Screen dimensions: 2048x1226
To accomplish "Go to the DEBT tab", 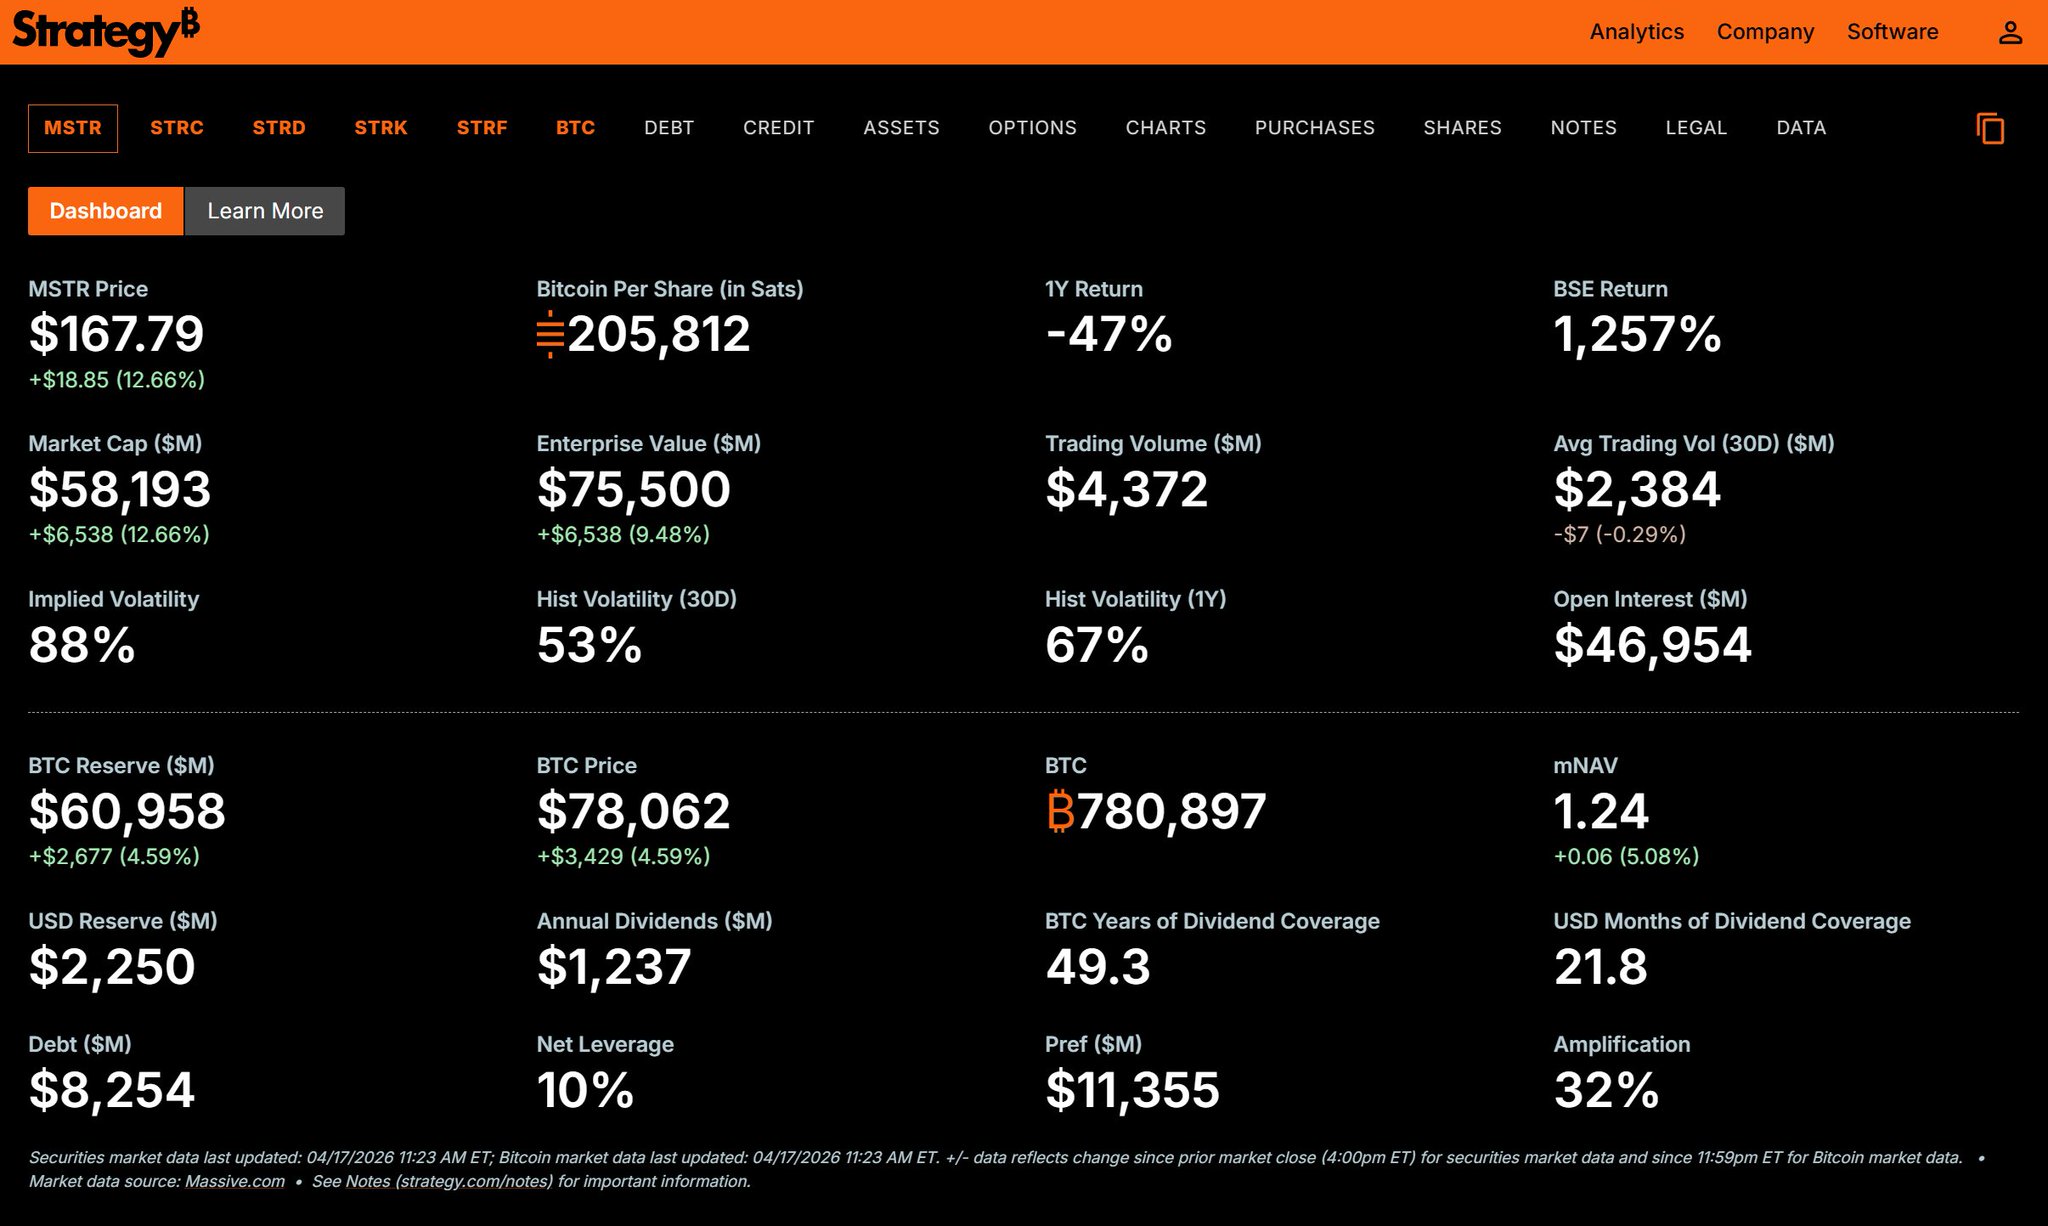I will (x=669, y=128).
